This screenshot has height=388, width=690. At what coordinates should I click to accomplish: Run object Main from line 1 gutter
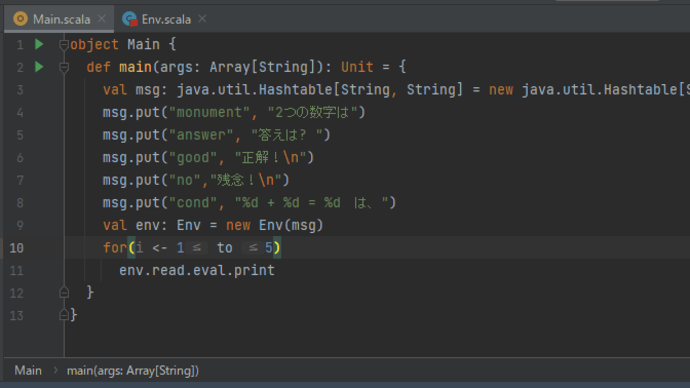point(39,44)
